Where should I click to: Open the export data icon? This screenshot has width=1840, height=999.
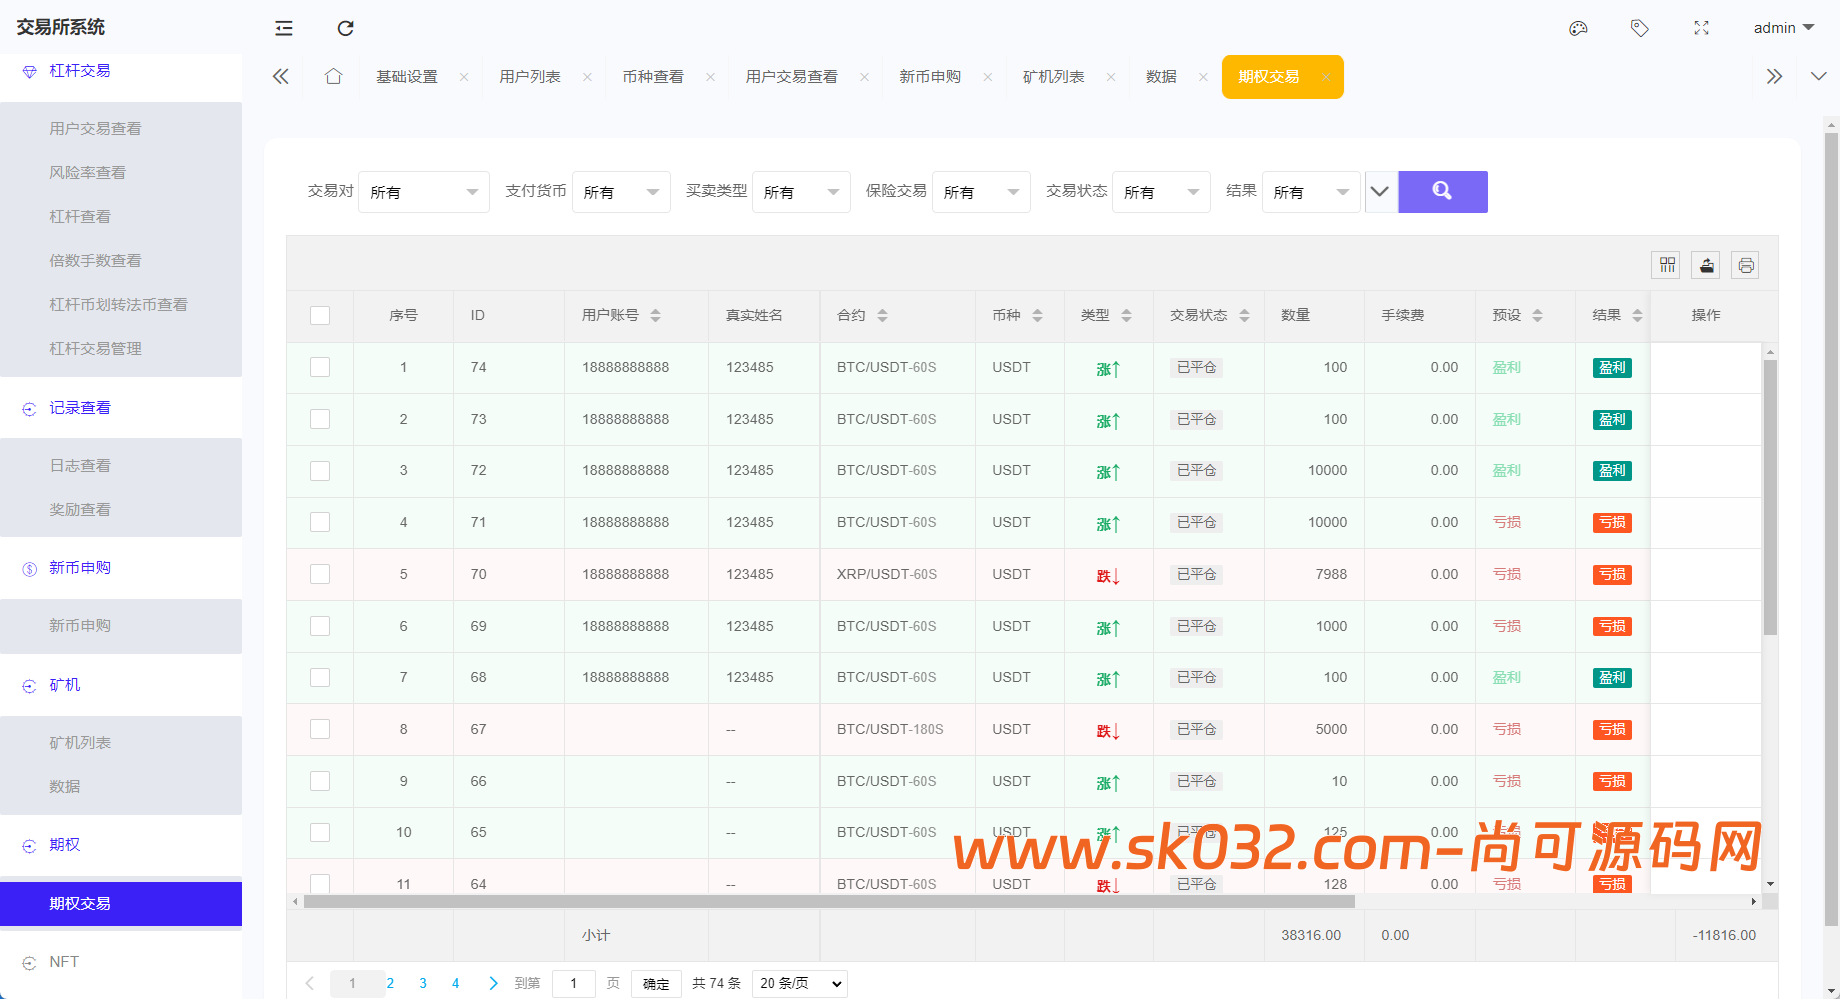pyautogui.click(x=1705, y=265)
